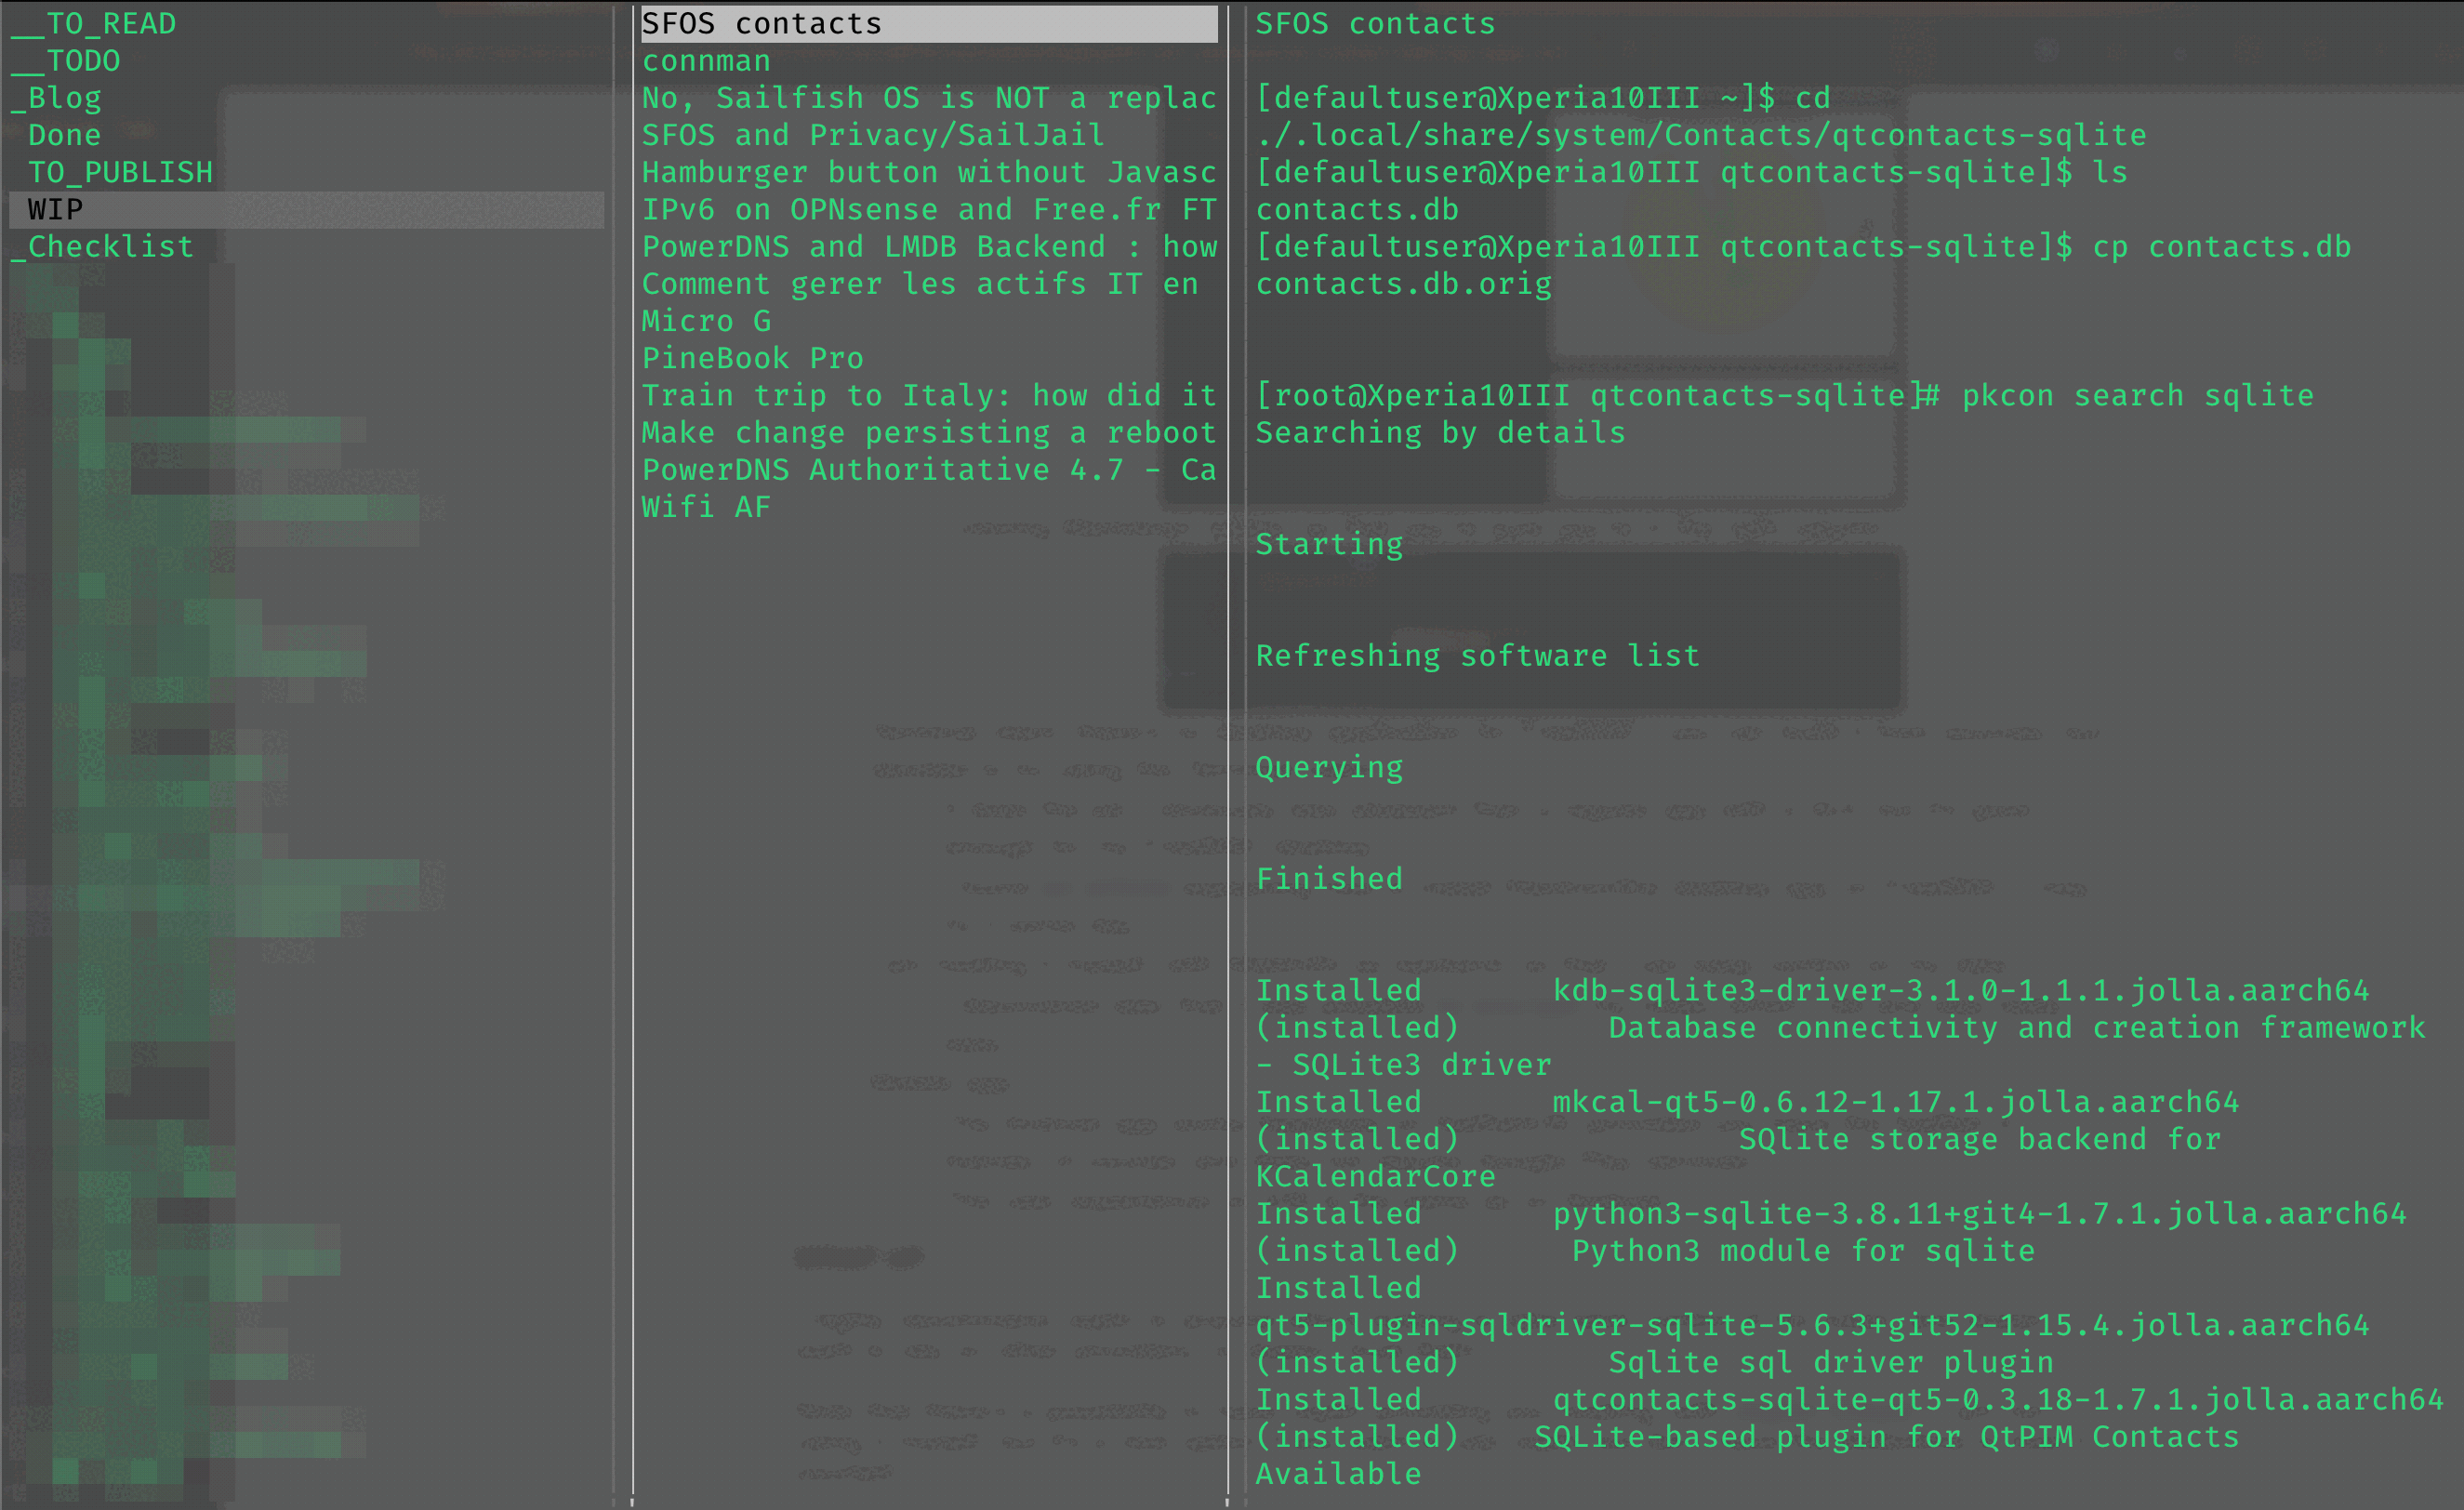
Task: Open the connman note
Action: pyautogui.click(x=706, y=61)
